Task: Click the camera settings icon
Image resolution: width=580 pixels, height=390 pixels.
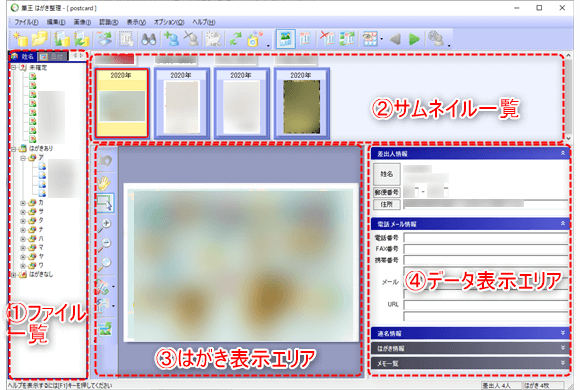Action: pyautogui.click(x=254, y=39)
